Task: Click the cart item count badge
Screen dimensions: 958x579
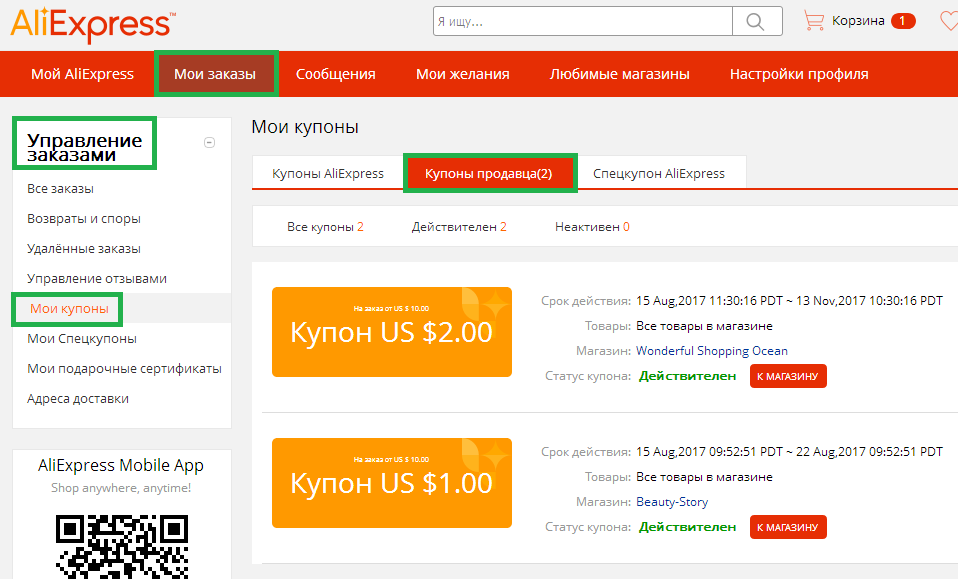Action: (902, 21)
